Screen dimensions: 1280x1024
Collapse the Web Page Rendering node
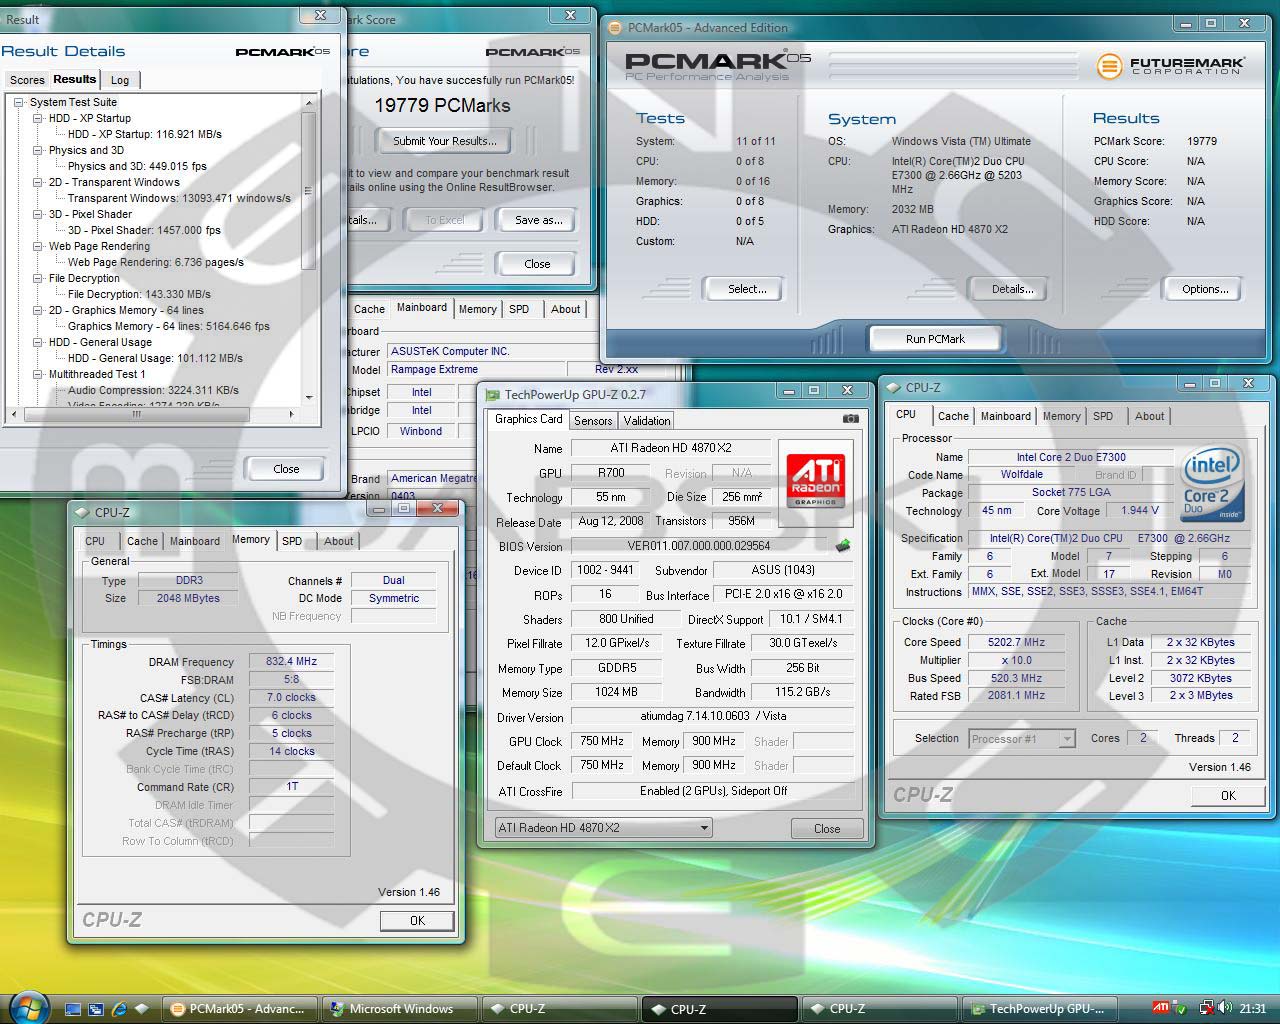coord(37,246)
